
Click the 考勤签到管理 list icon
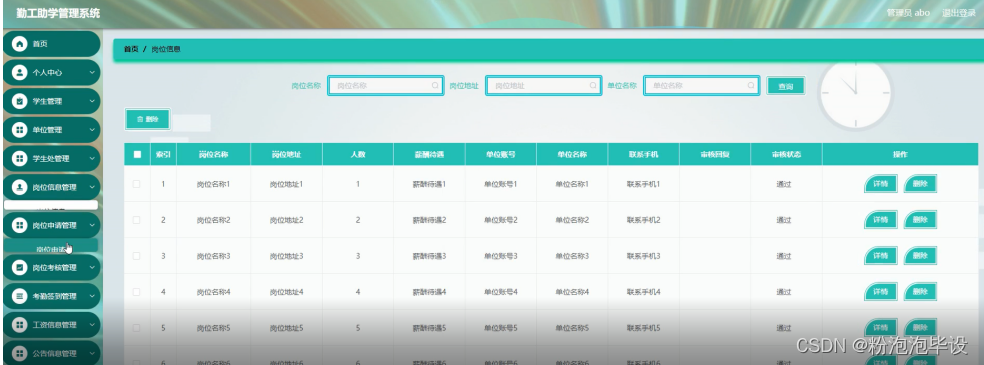click(x=20, y=296)
